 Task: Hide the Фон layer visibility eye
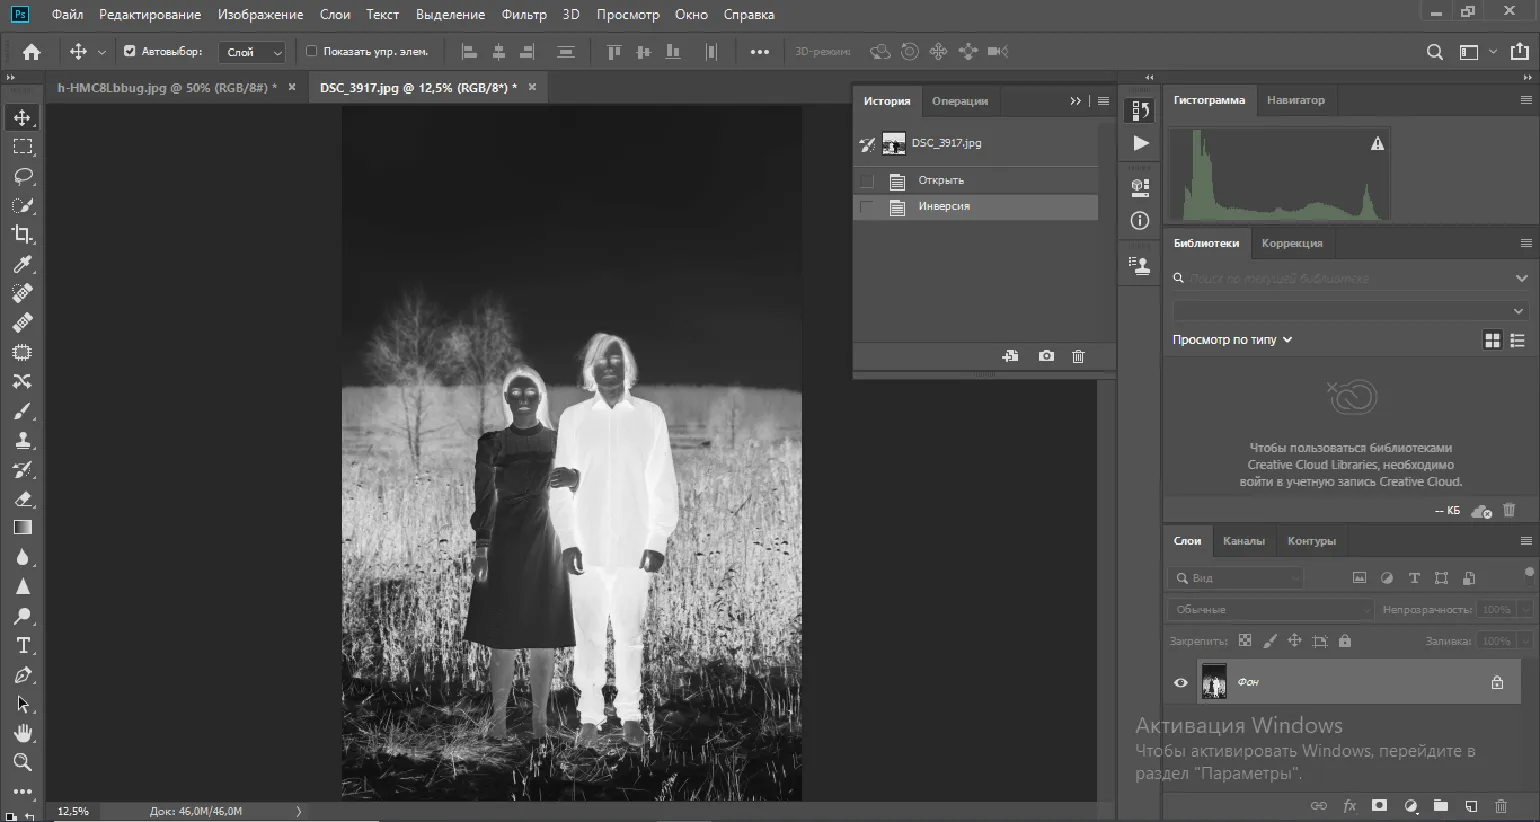tap(1181, 683)
